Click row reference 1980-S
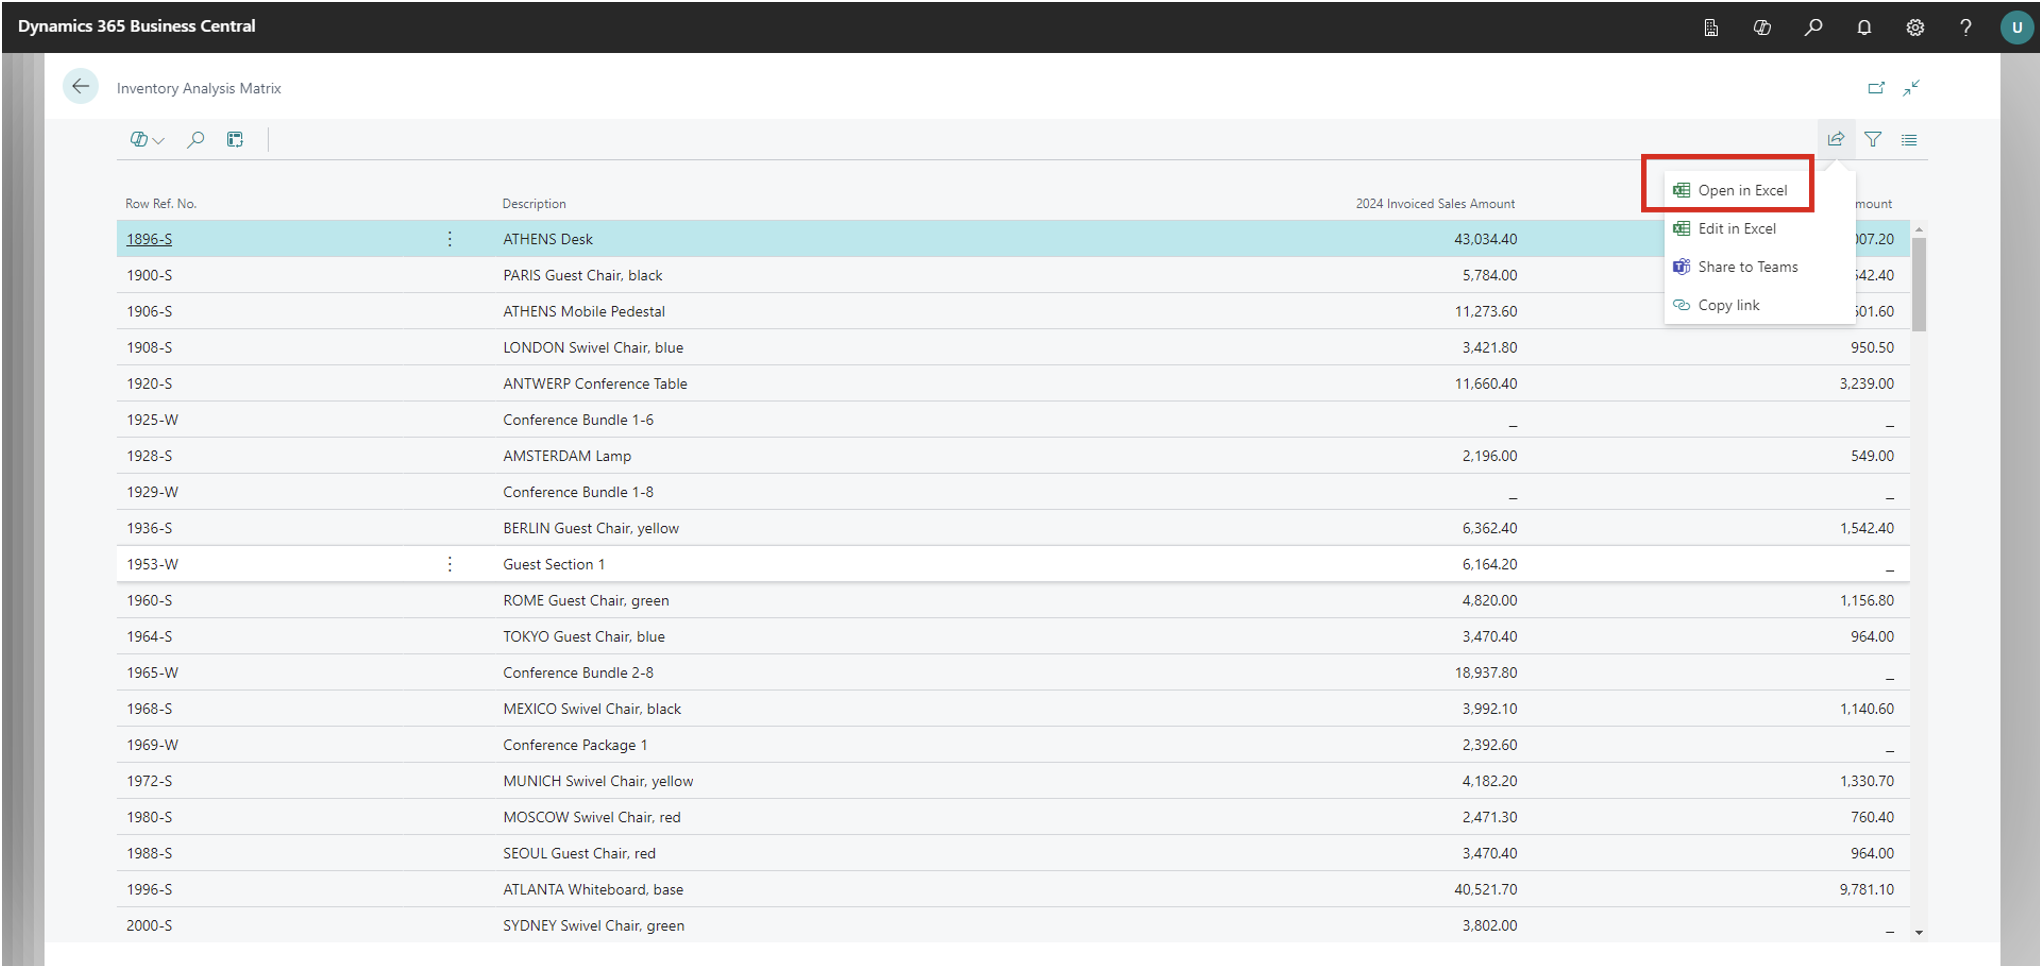Viewport: 2040px width, 966px height. pos(149,817)
